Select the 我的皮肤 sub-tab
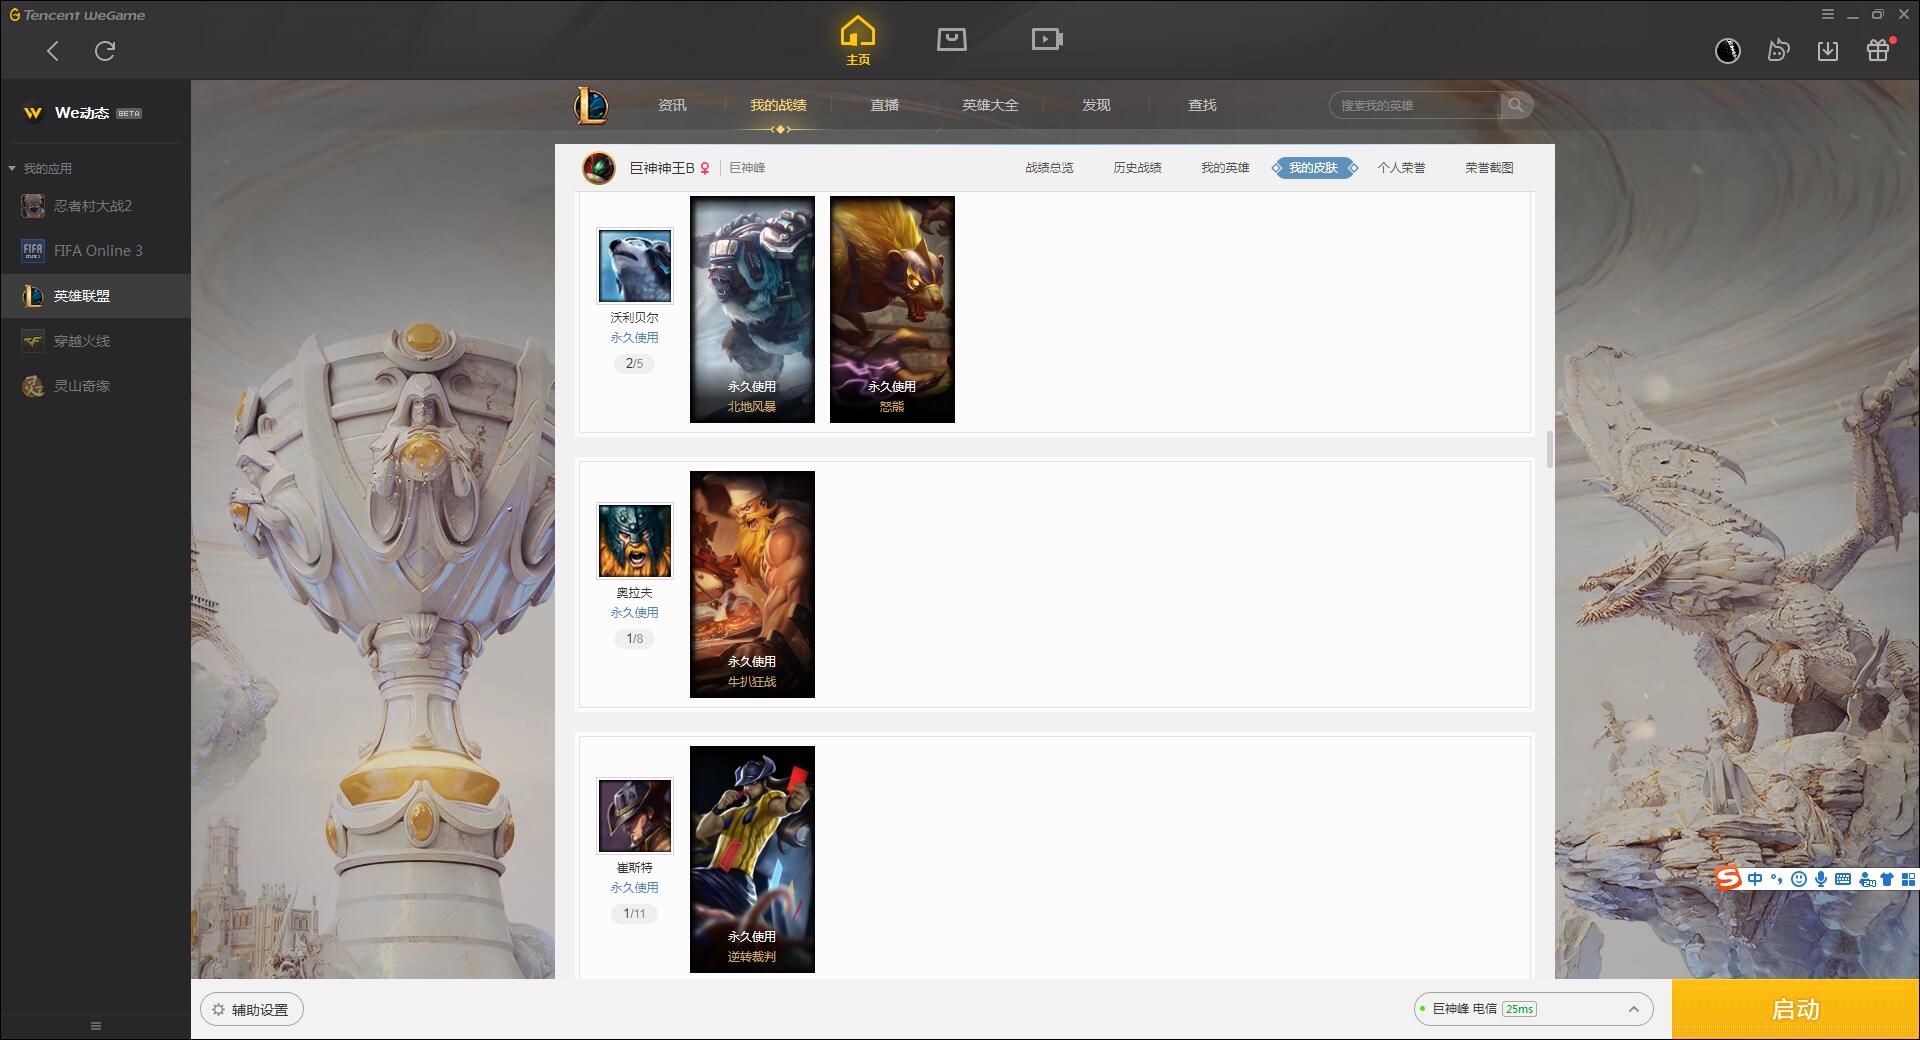The width and height of the screenshot is (1920, 1040). pyautogui.click(x=1313, y=168)
